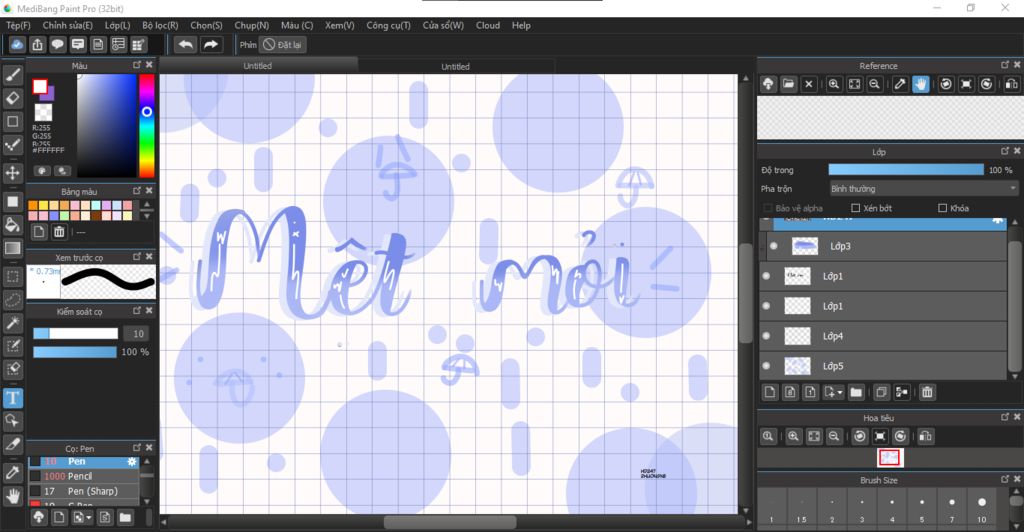Click the cloud save icon in top toolbar

click(17, 44)
